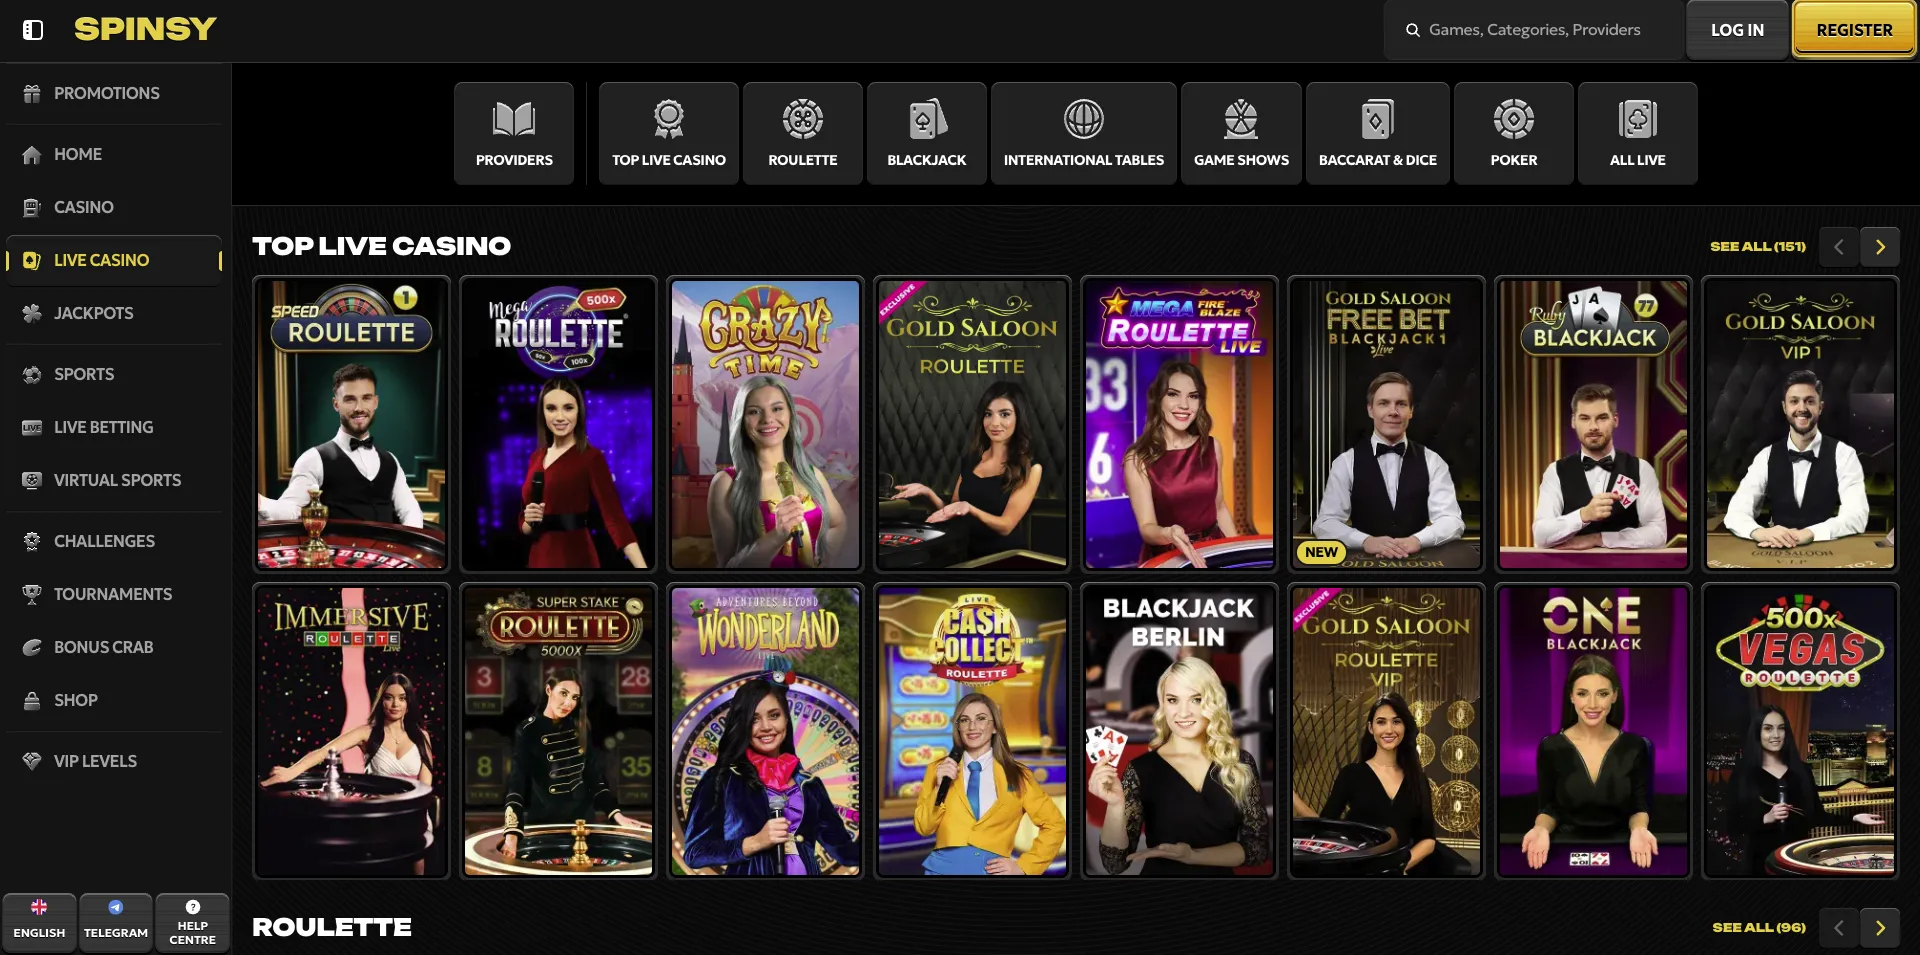Show previous Top Live Casino games
Viewport: 1920px width, 955px height.
tap(1839, 246)
